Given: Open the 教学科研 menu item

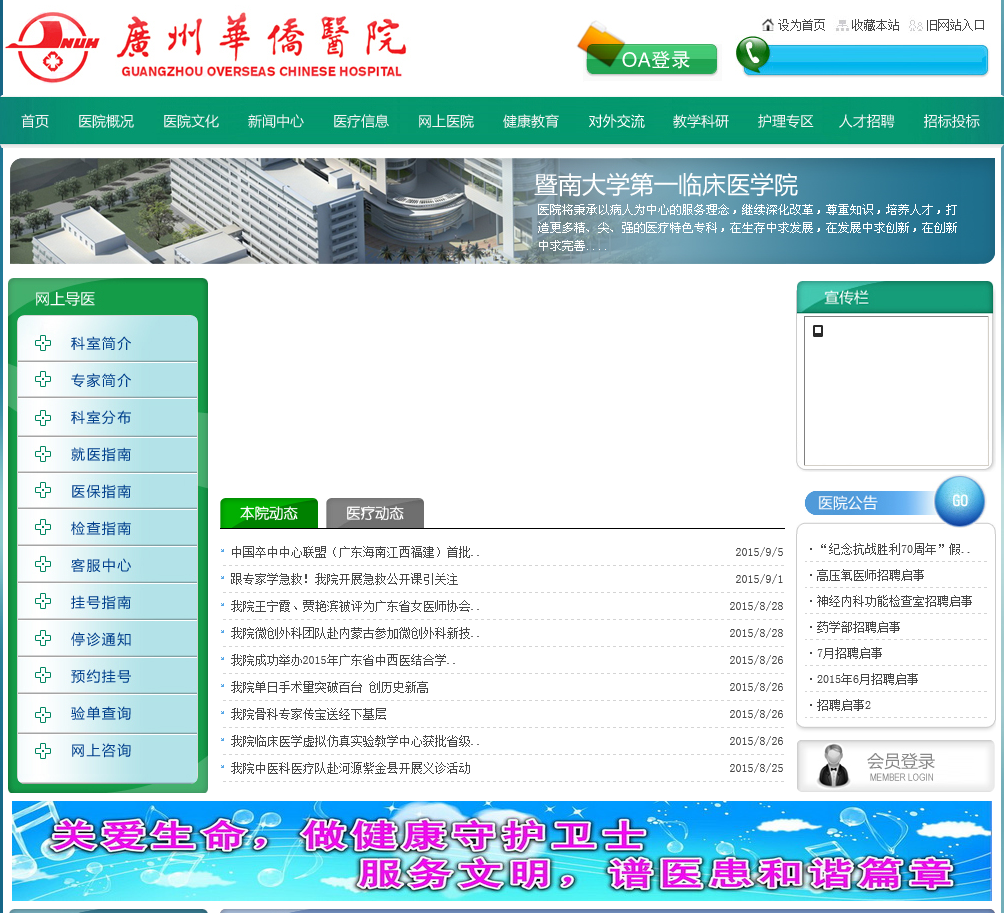Looking at the screenshot, I should click(701, 121).
